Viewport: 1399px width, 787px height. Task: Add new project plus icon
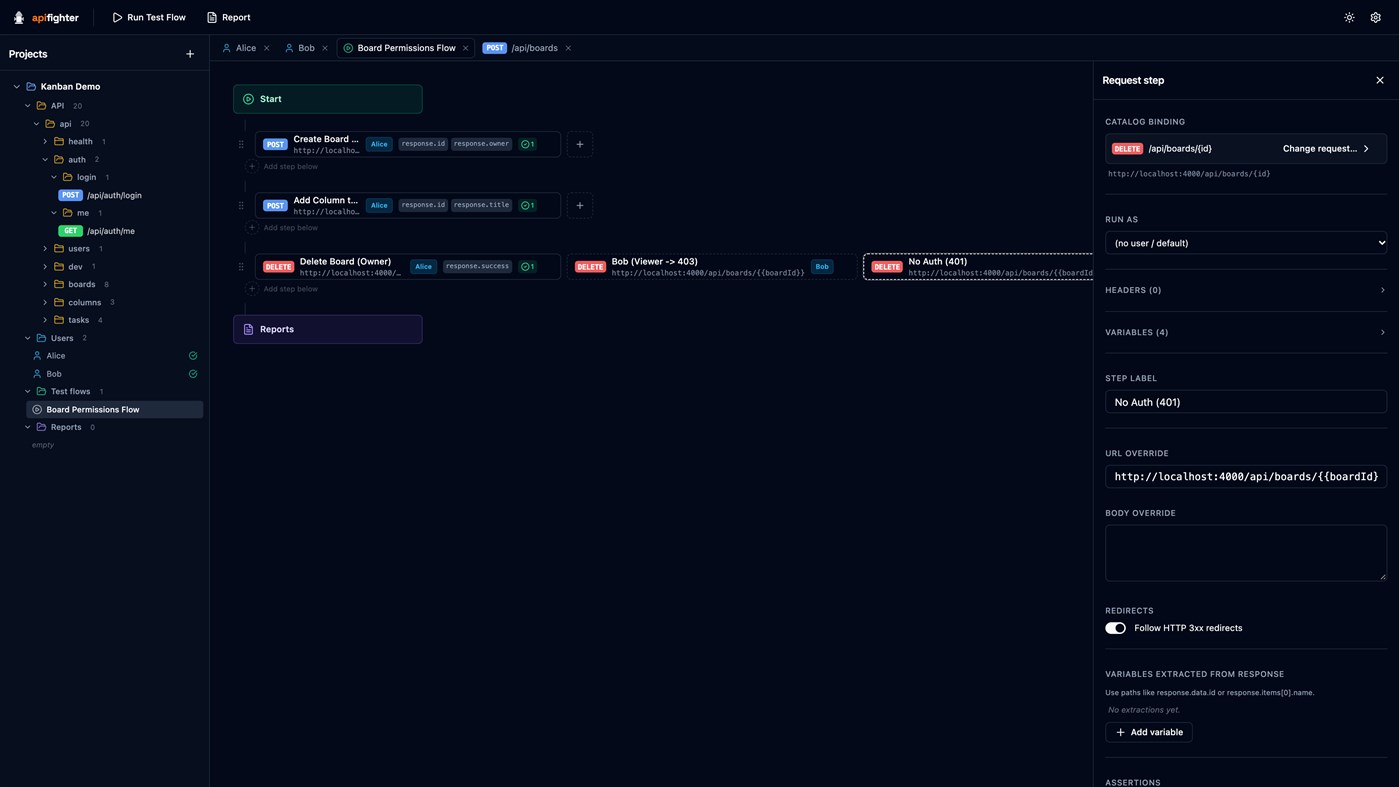tap(190, 54)
